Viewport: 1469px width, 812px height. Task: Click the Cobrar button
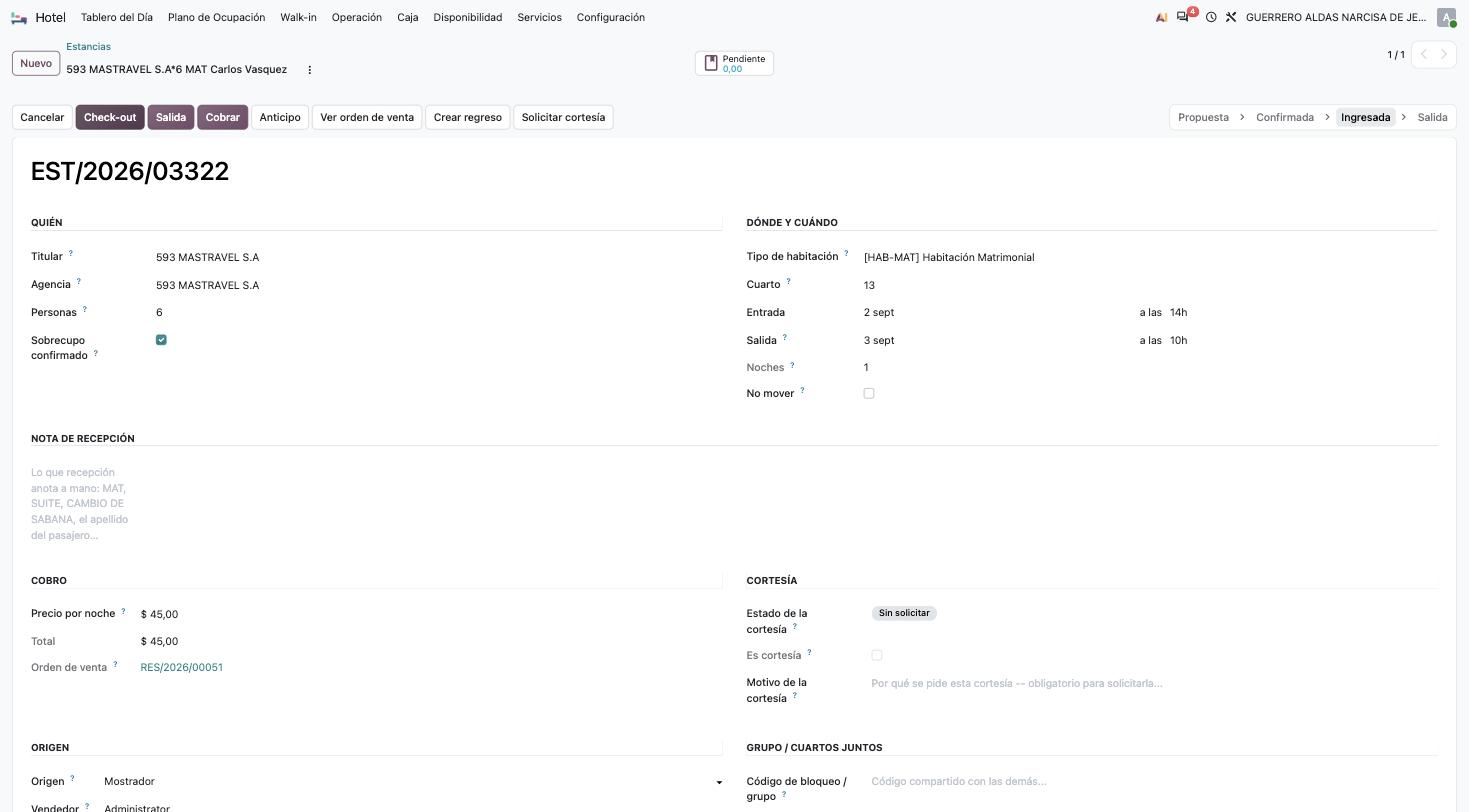tap(222, 117)
